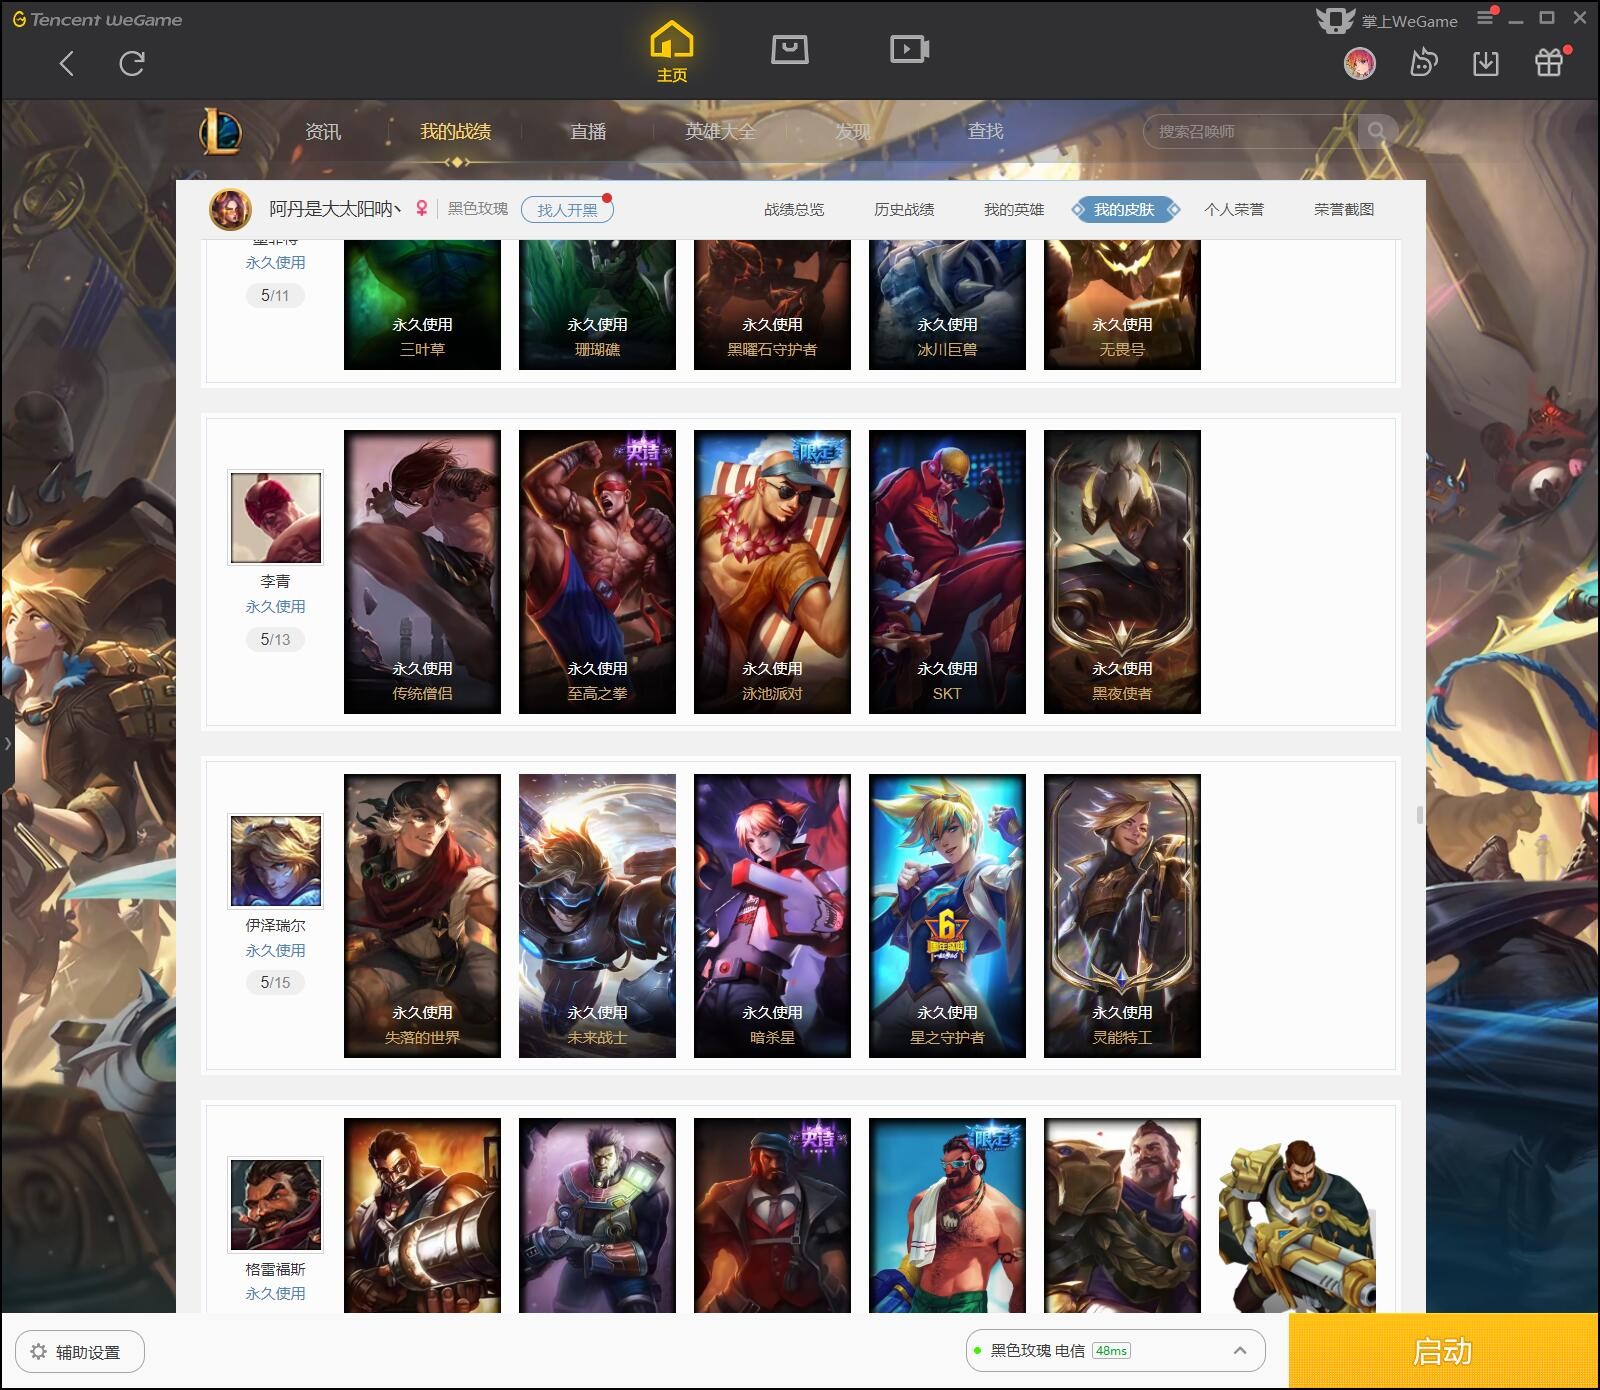Click the 黑色玫瑰 server label beside username

[477, 209]
